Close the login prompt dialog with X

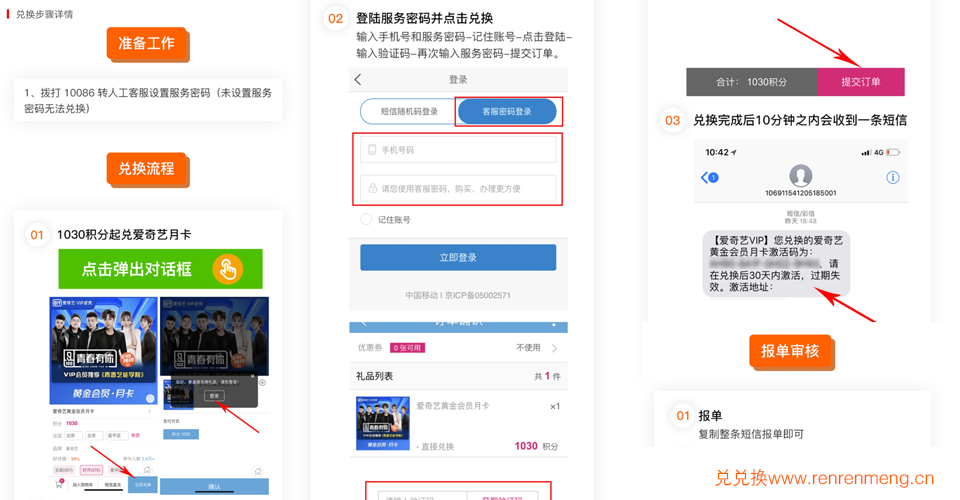(x=252, y=376)
